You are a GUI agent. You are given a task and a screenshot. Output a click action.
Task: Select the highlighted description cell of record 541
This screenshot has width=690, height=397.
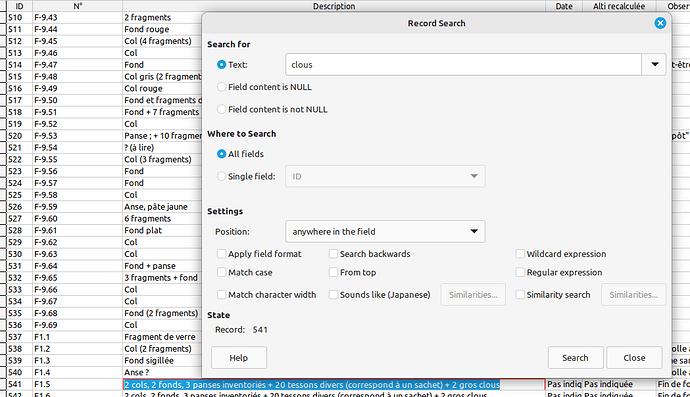coord(334,385)
